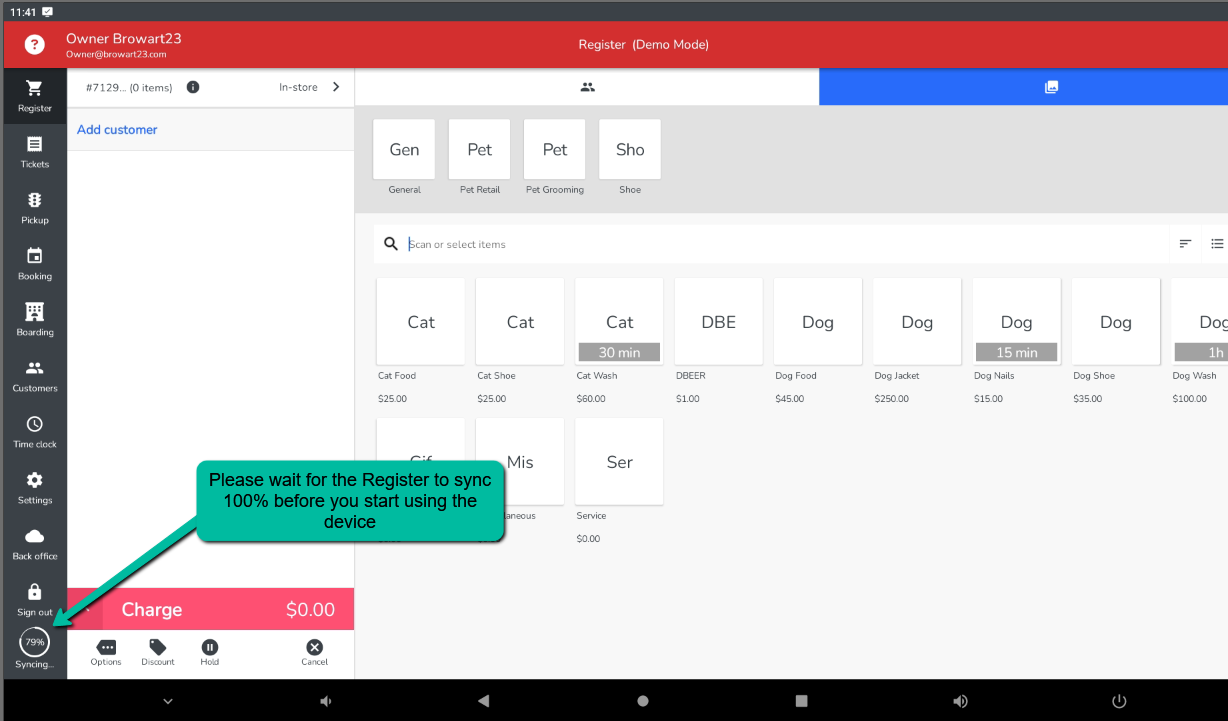Click the Scan or select items field
The image size is (1228, 721).
(780, 244)
